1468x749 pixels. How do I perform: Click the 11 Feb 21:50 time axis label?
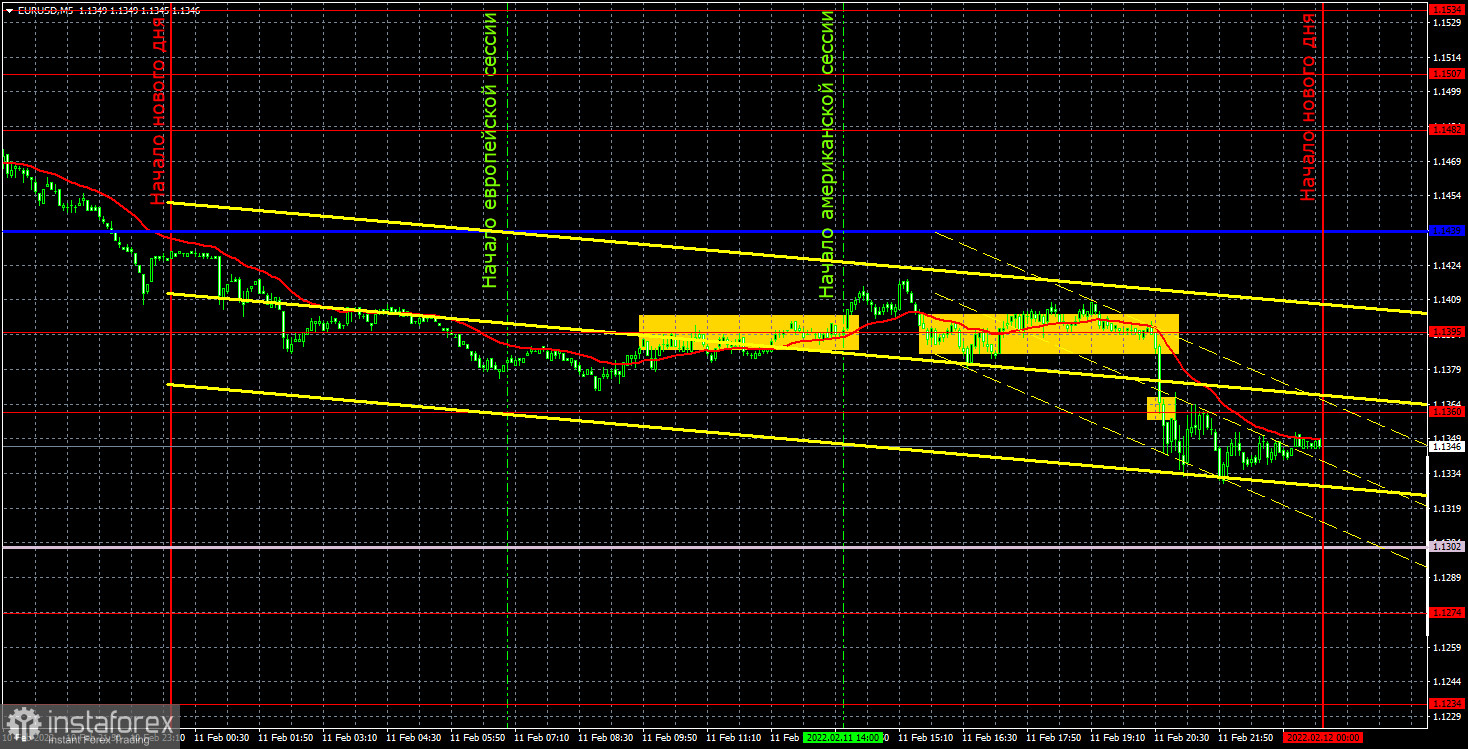tap(1246, 737)
